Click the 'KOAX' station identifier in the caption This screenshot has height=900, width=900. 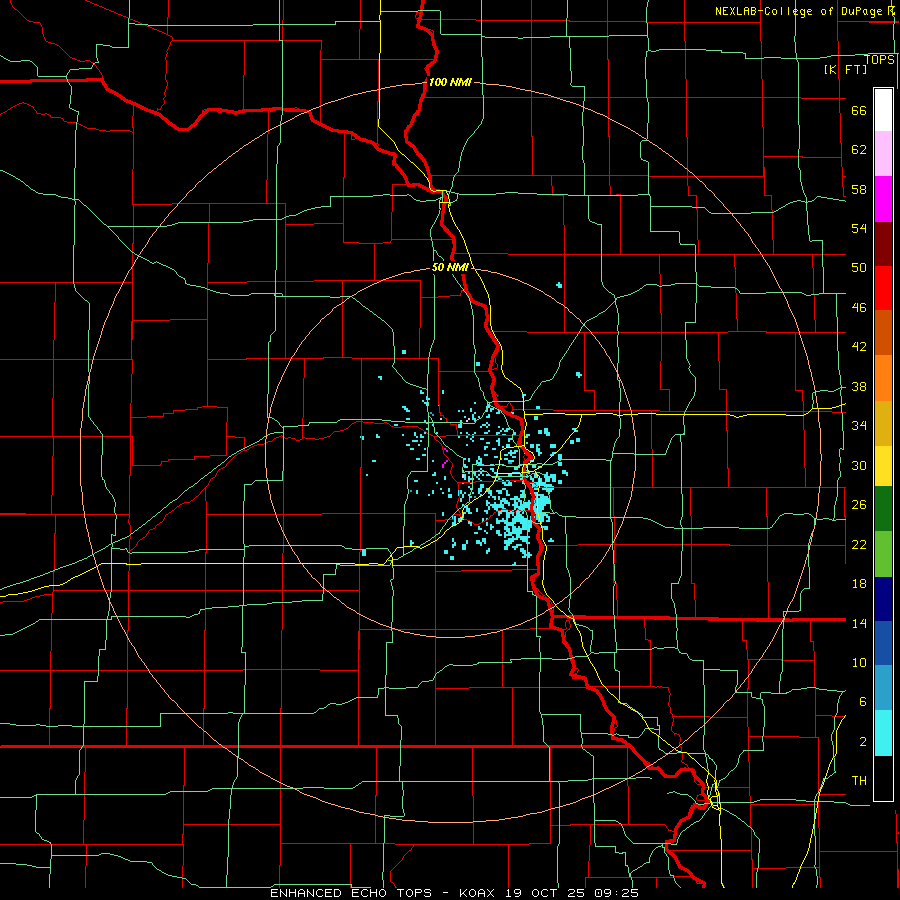[479, 893]
